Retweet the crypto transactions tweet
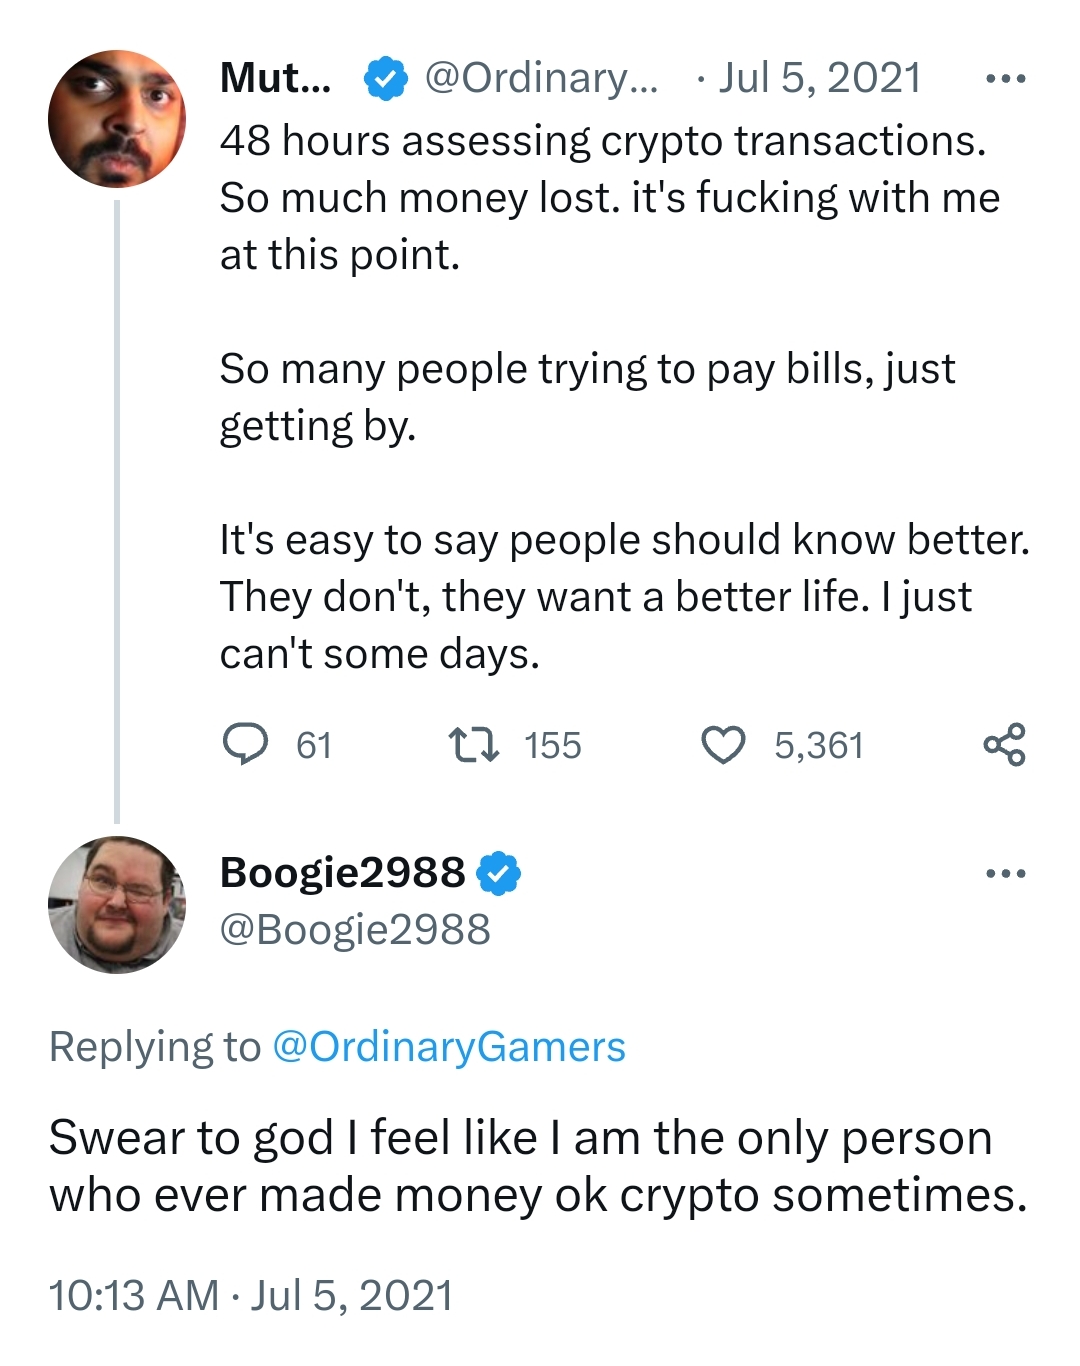 474,745
